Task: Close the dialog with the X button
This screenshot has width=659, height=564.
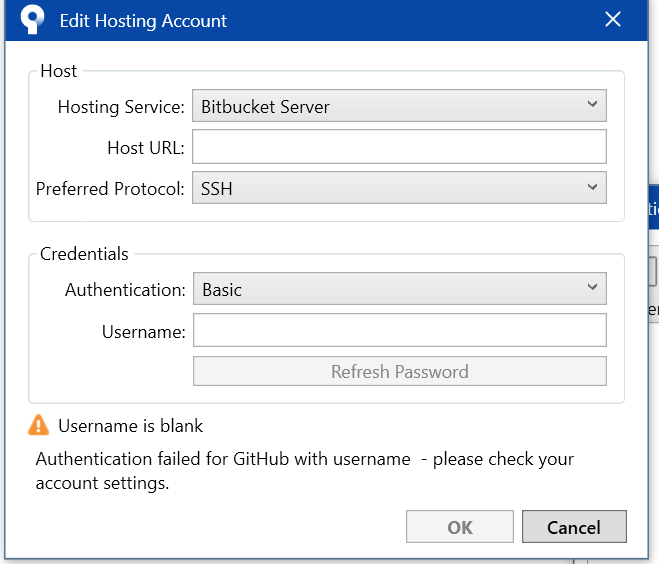Action: (x=613, y=19)
